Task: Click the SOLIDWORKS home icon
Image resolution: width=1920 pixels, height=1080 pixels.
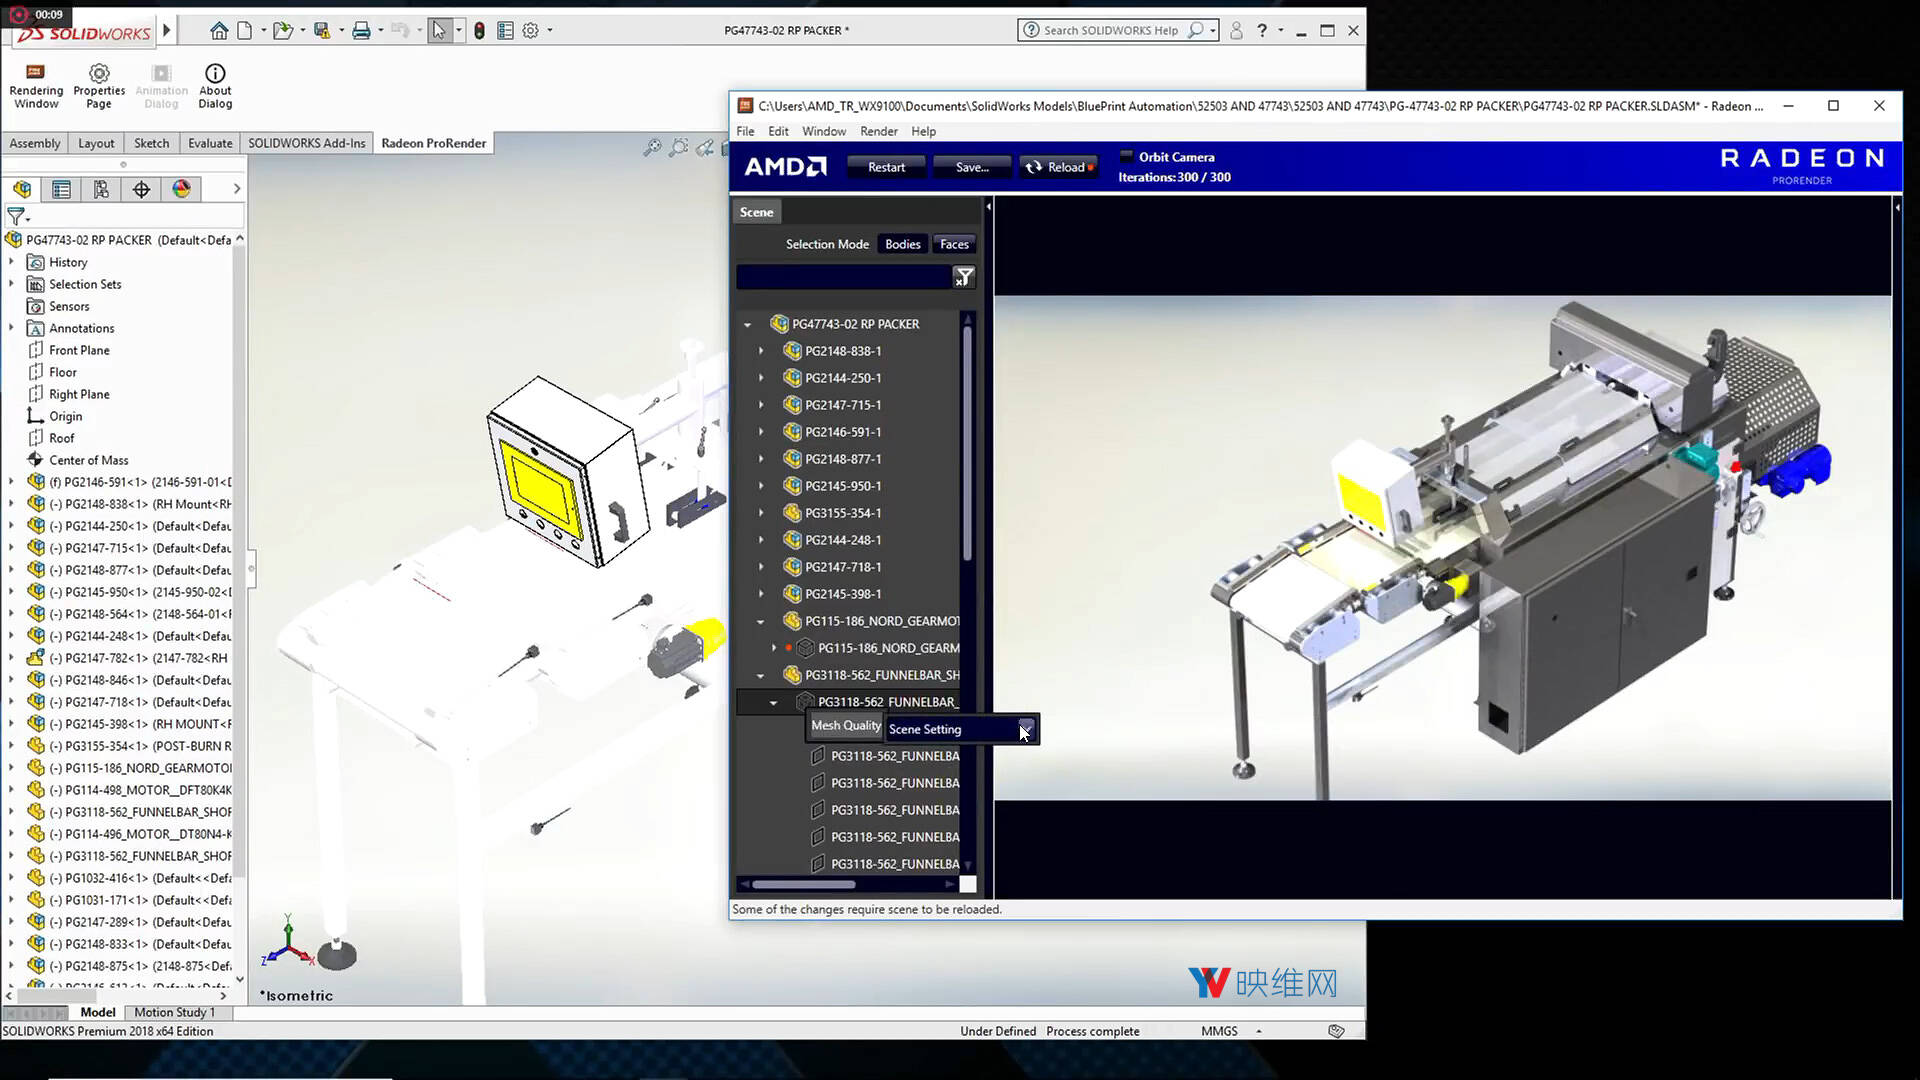Action: tap(219, 31)
